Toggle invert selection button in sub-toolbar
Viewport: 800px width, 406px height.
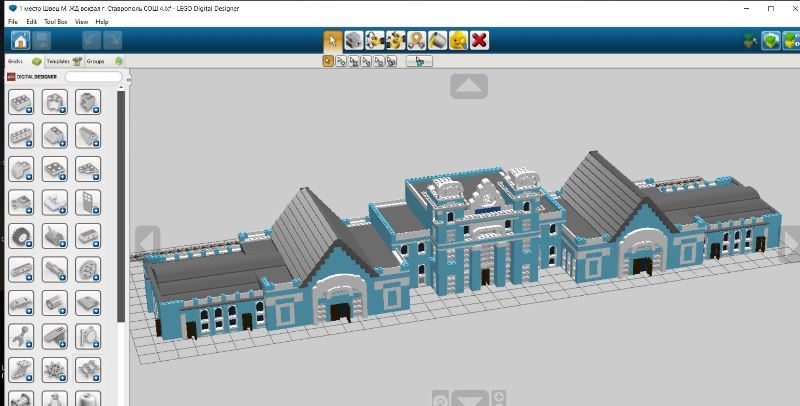click(x=419, y=61)
